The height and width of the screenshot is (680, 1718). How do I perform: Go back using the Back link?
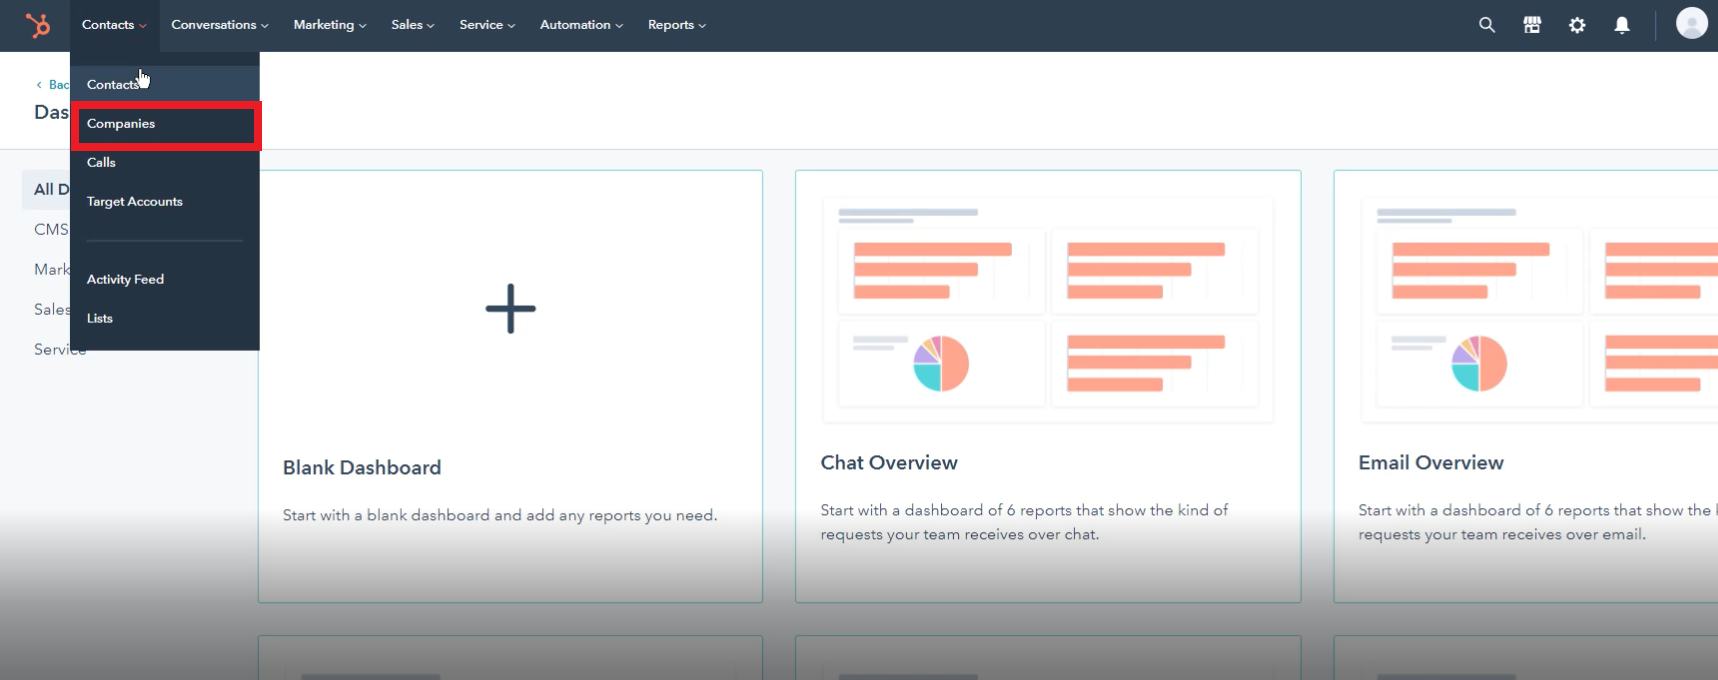pyautogui.click(x=53, y=84)
